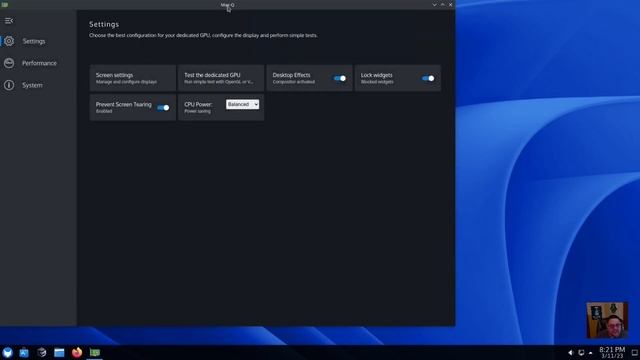
Task: Open the System section
Action: pos(32,85)
